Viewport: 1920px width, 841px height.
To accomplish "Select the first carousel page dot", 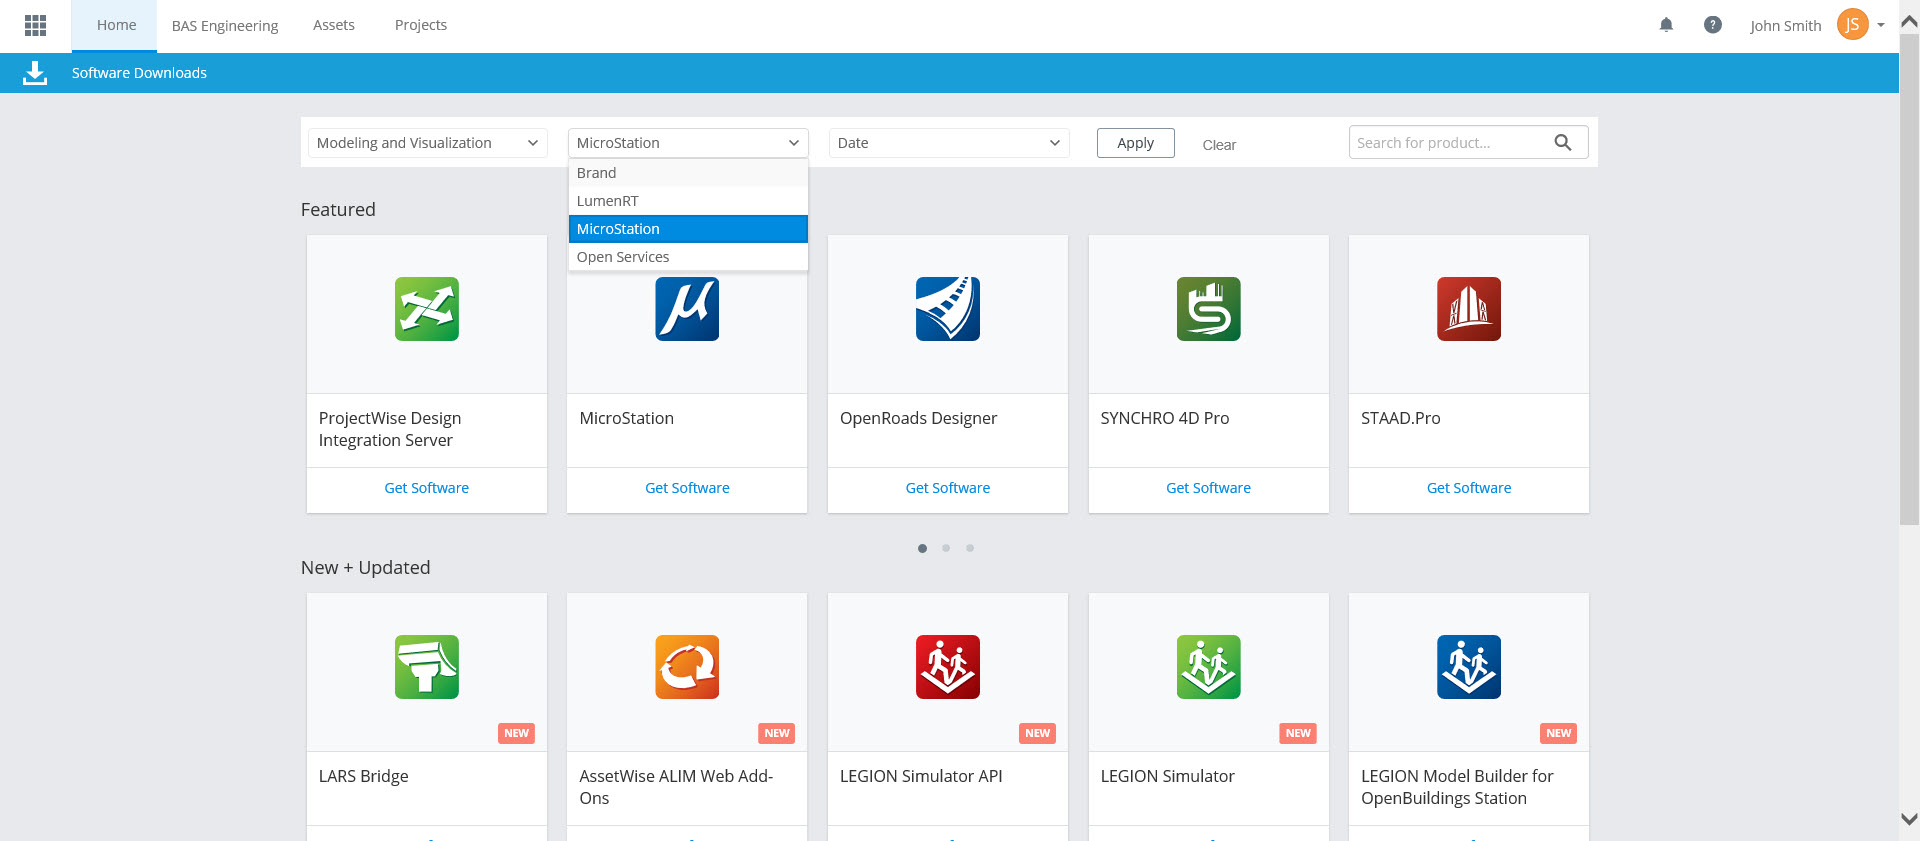I will (x=922, y=548).
